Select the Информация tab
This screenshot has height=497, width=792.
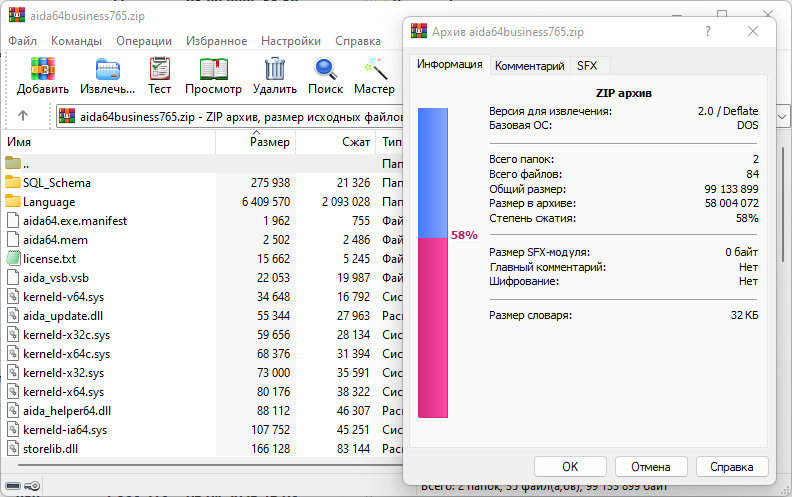(x=449, y=65)
